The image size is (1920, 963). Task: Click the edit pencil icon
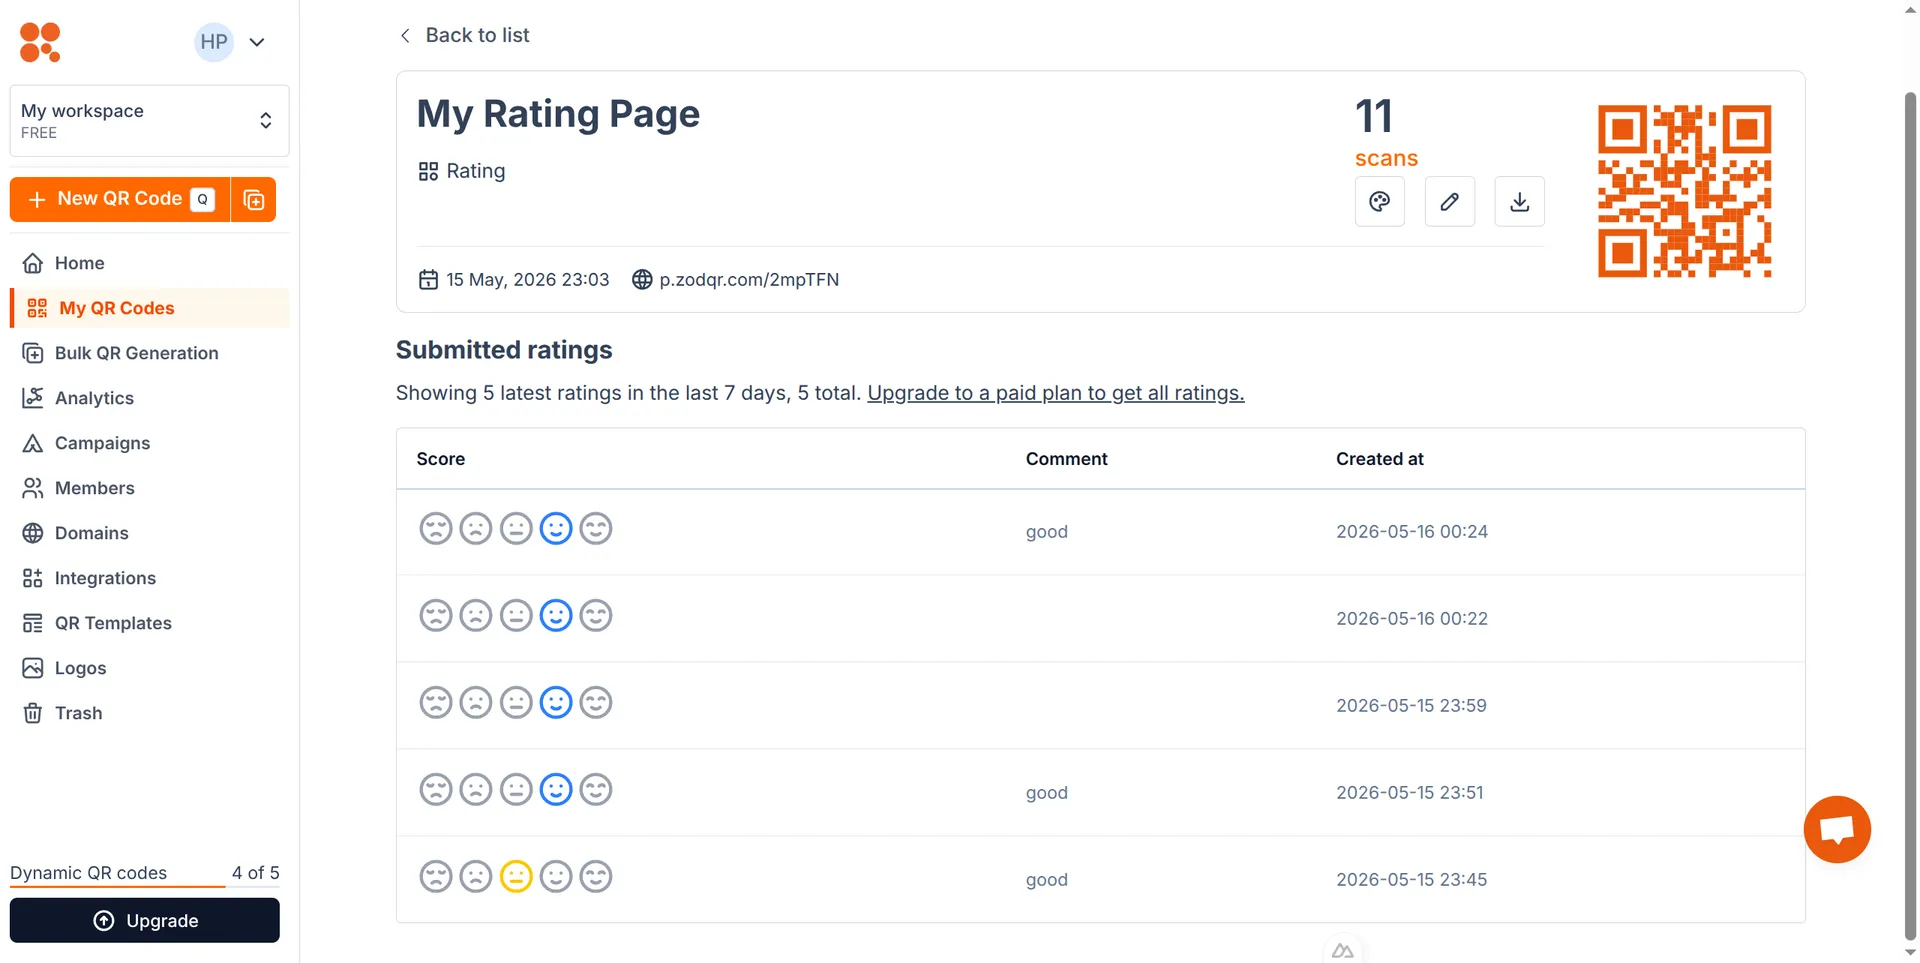pos(1450,201)
